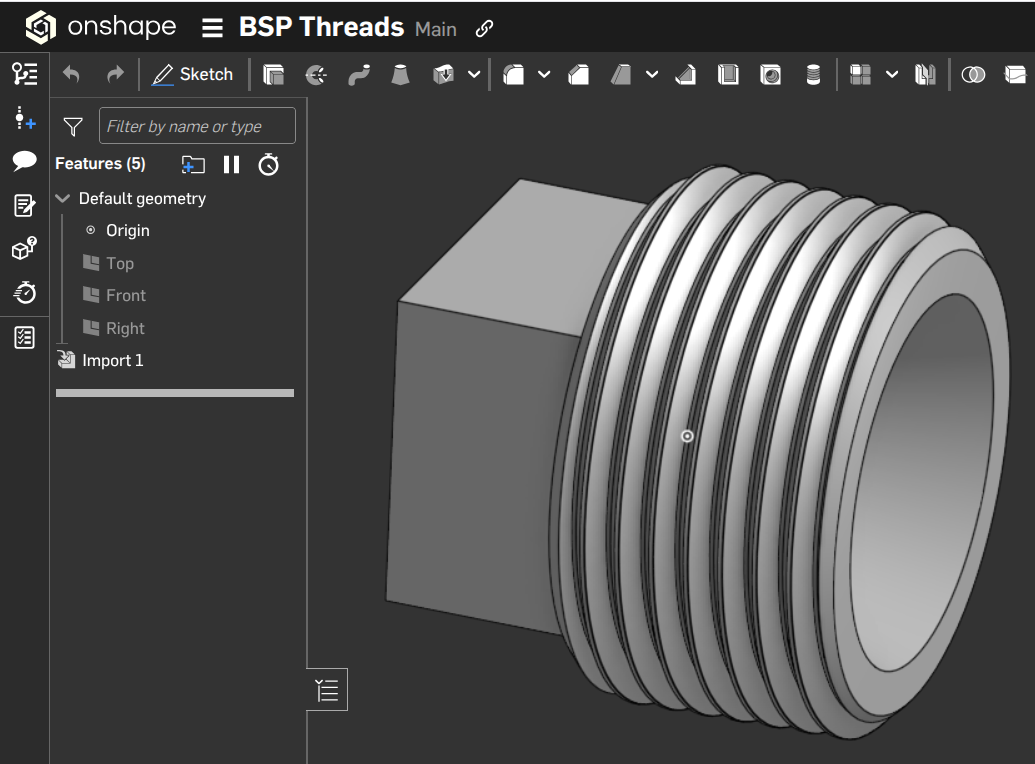The image size is (1035, 764).
Task: Show regeneration times stopwatch
Action: [268, 164]
